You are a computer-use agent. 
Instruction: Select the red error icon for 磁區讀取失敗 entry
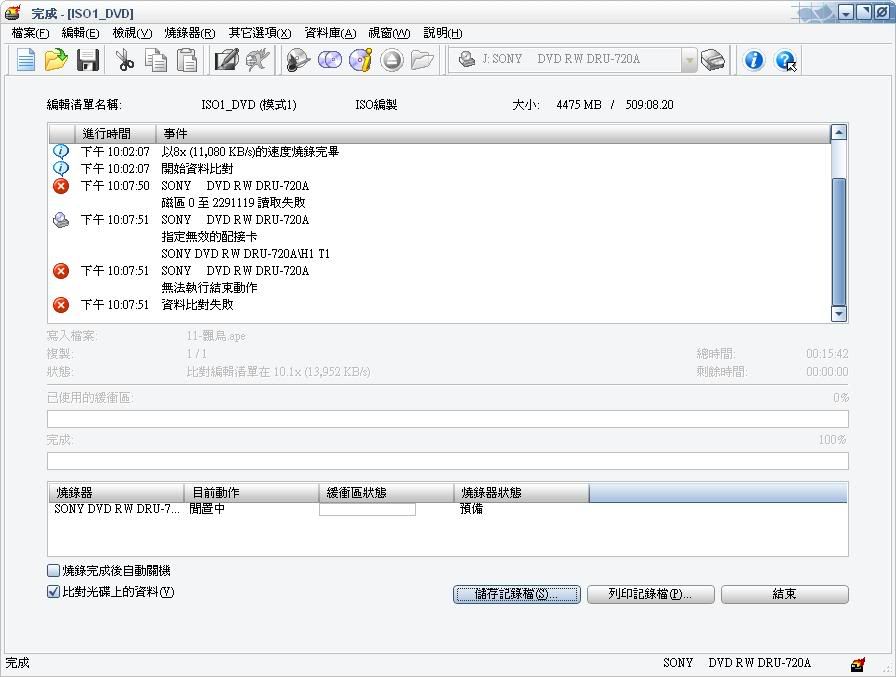coord(61,186)
